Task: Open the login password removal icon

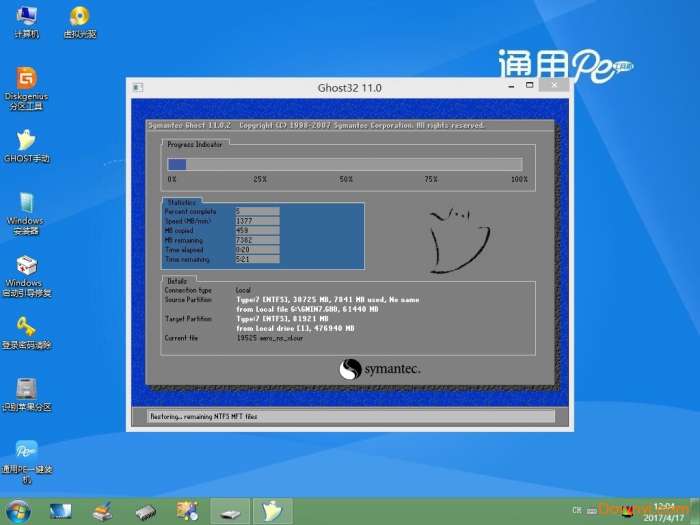Action: [x=27, y=333]
